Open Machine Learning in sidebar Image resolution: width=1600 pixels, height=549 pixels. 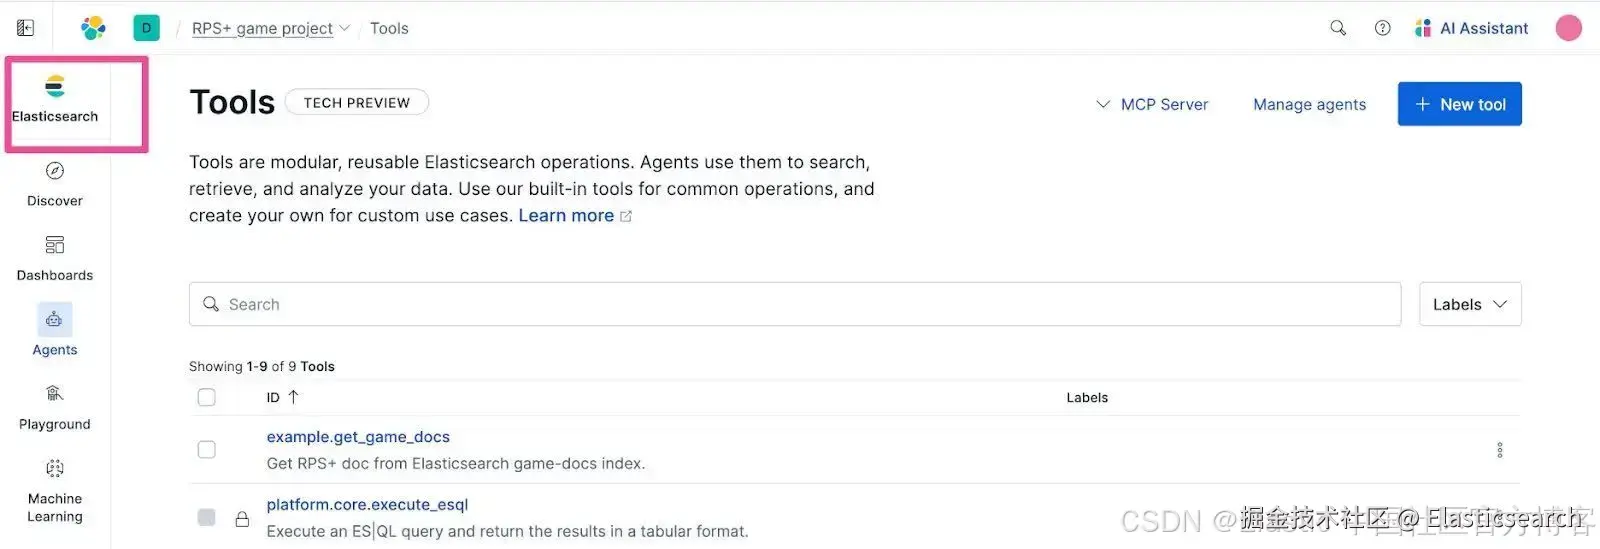click(55, 468)
